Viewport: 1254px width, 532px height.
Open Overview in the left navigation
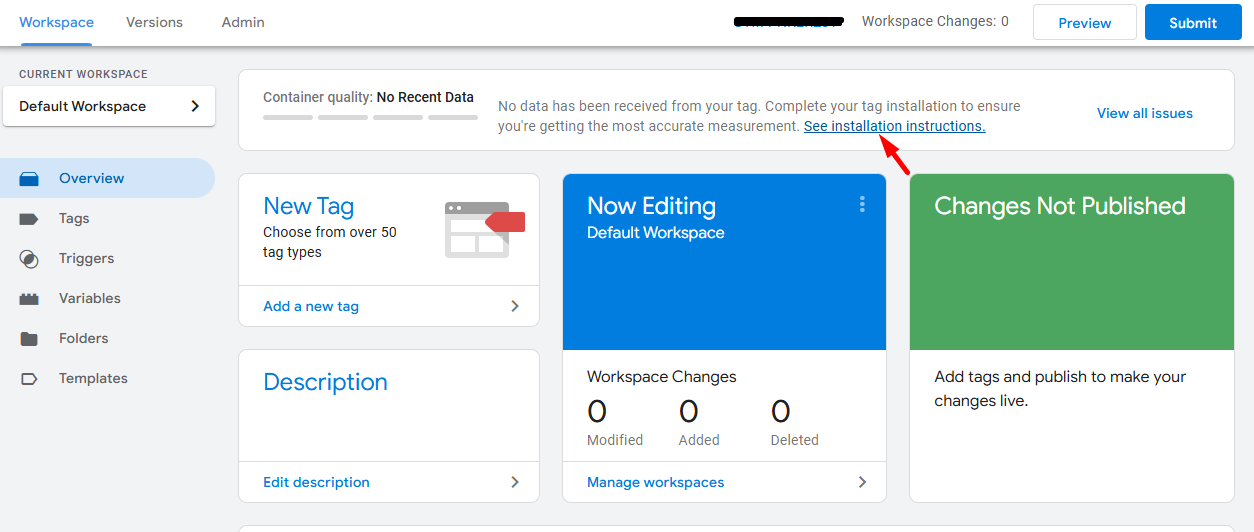coord(107,178)
